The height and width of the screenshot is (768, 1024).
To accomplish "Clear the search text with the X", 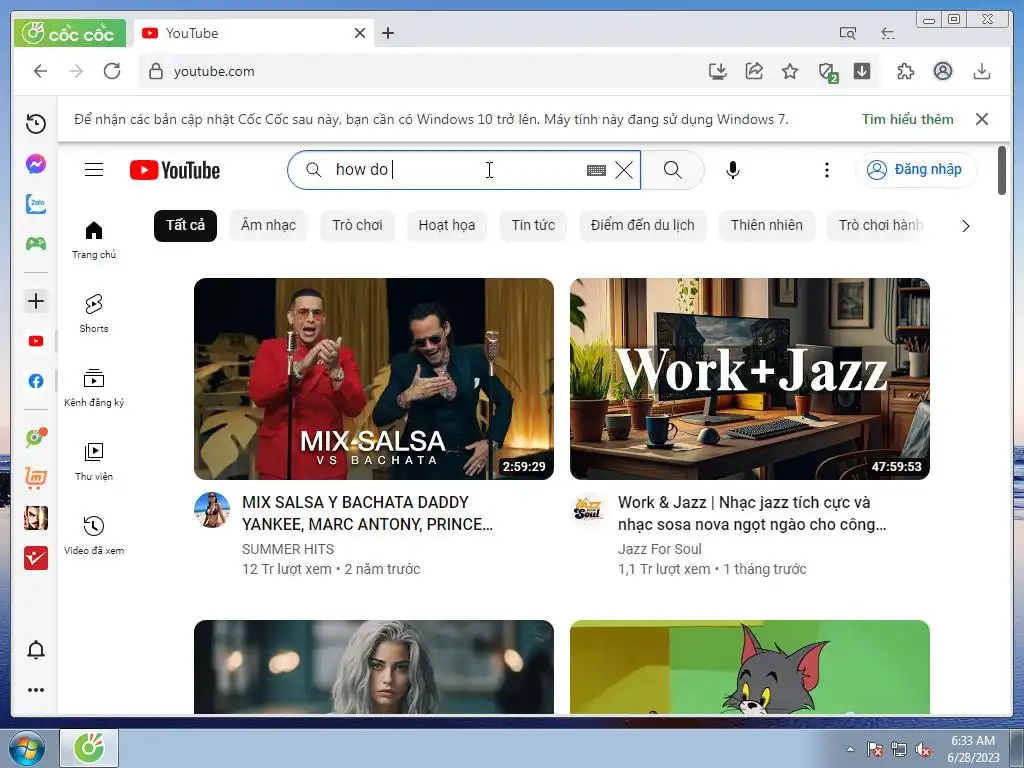I will click(x=624, y=170).
